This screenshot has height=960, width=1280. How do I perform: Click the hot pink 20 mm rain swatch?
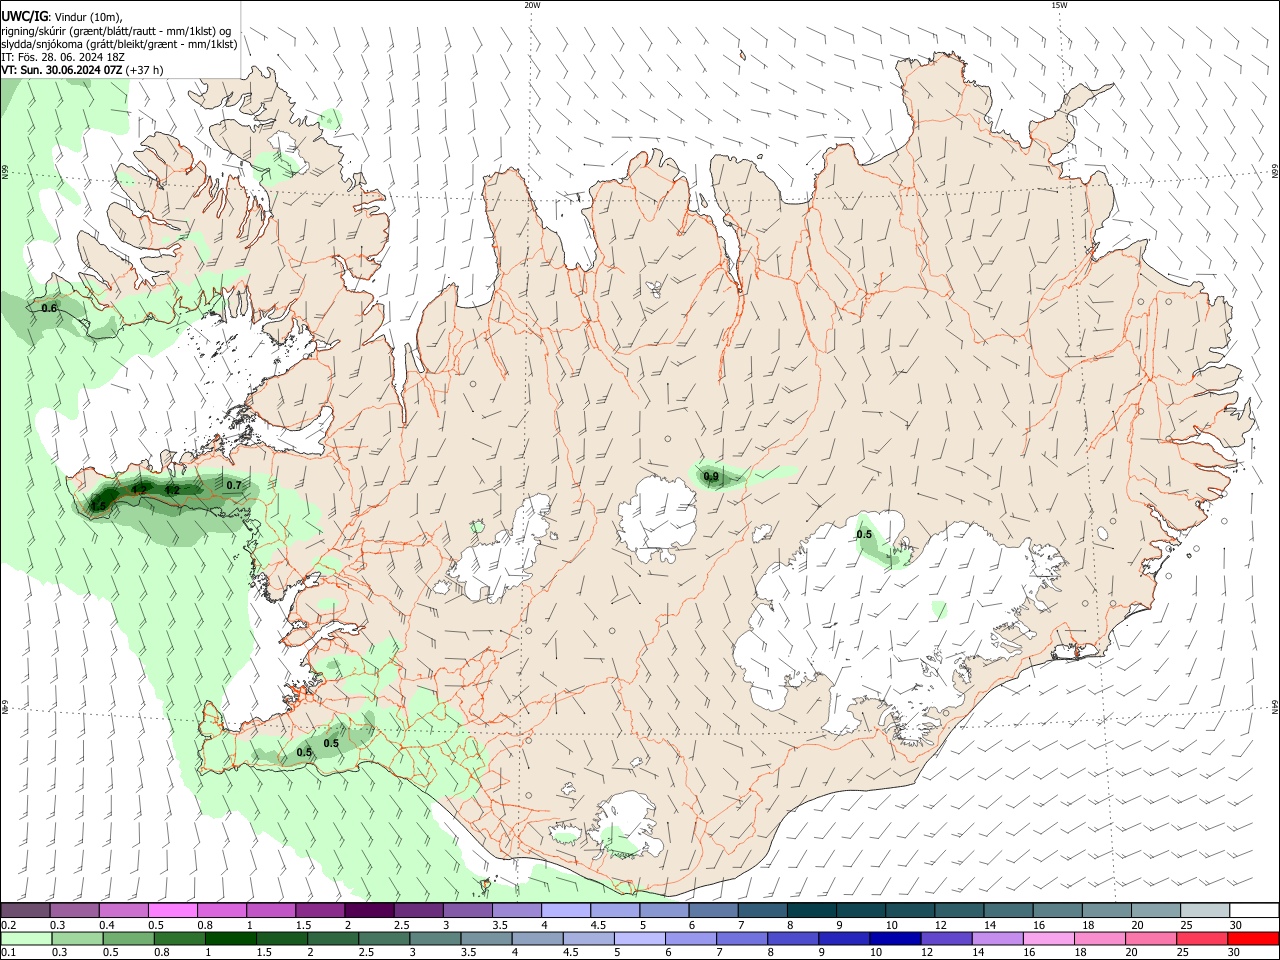[x=1151, y=938]
